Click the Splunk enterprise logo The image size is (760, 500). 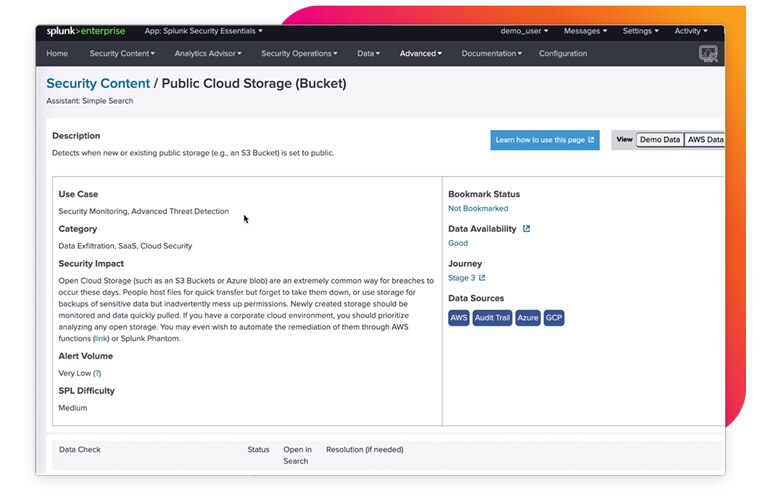(86, 31)
